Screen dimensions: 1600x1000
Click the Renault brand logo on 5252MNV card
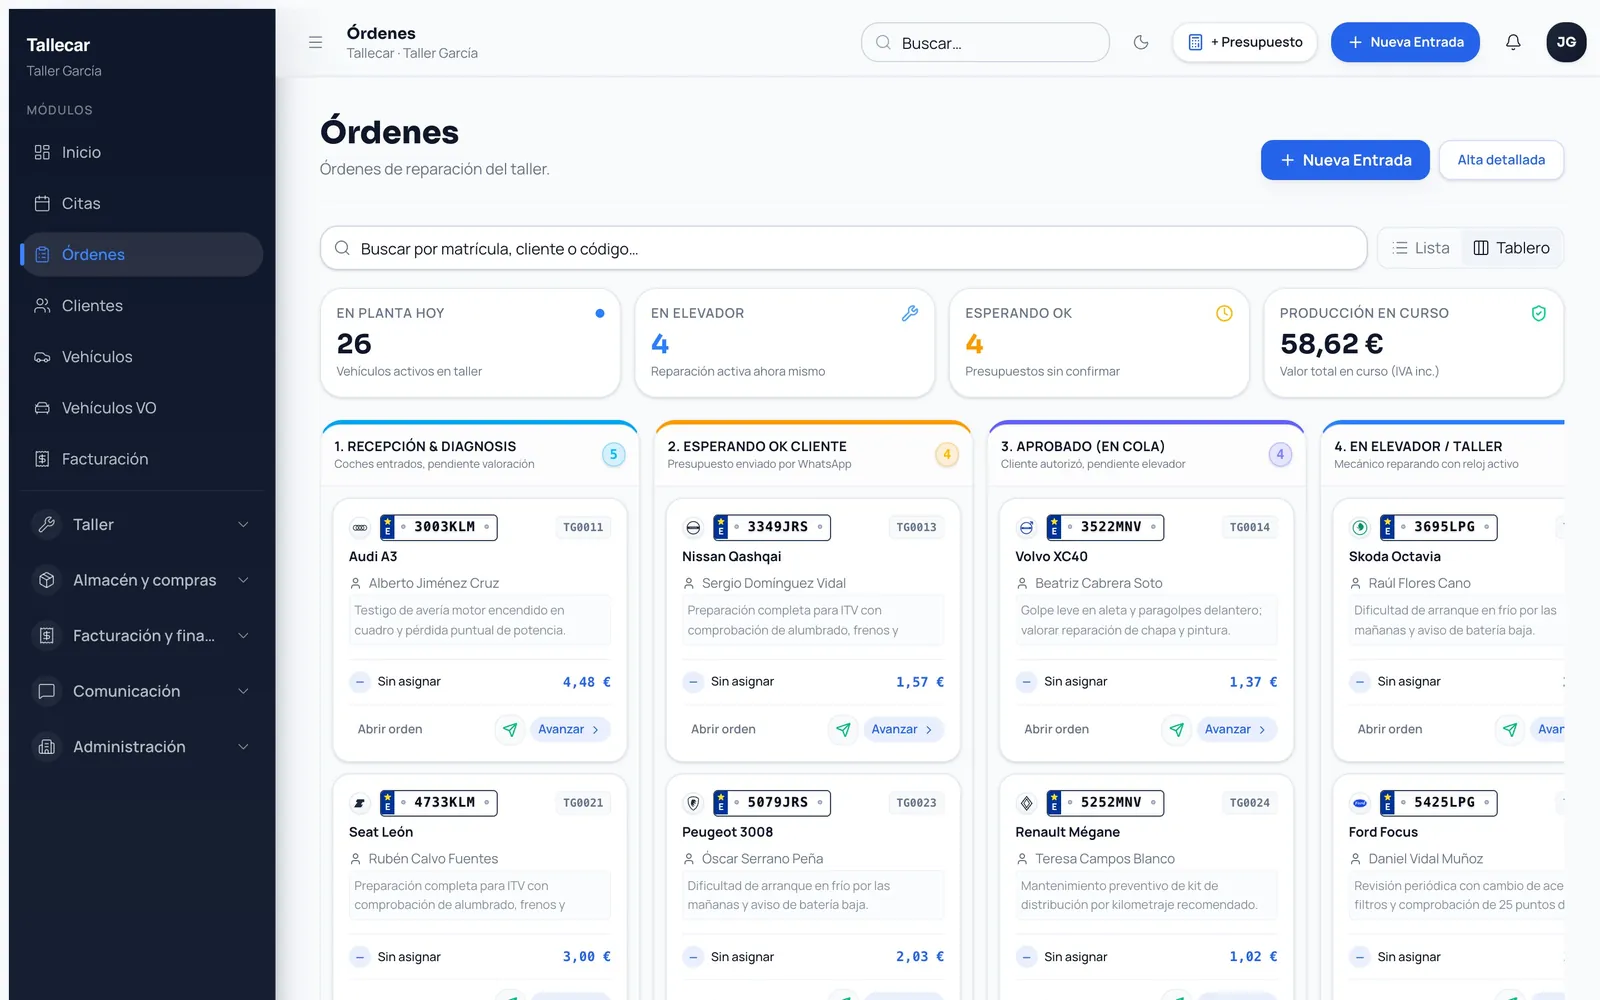coord(1026,802)
